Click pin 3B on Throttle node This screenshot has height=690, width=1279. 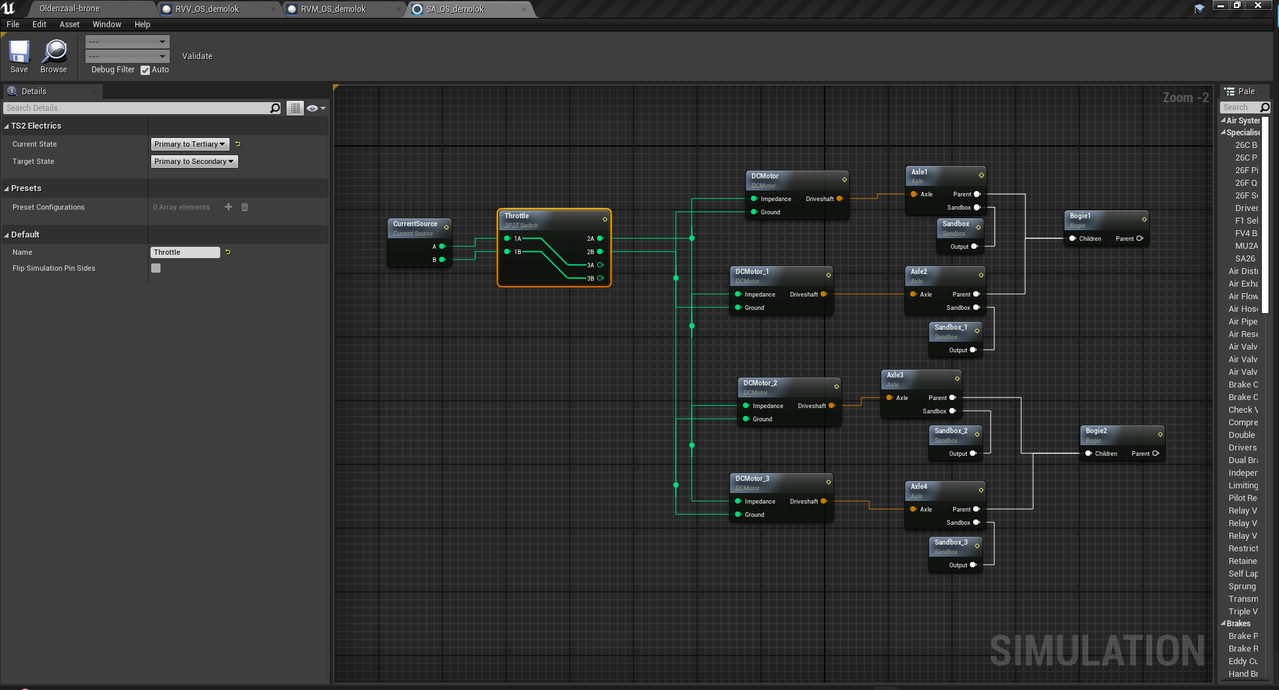[600, 278]
